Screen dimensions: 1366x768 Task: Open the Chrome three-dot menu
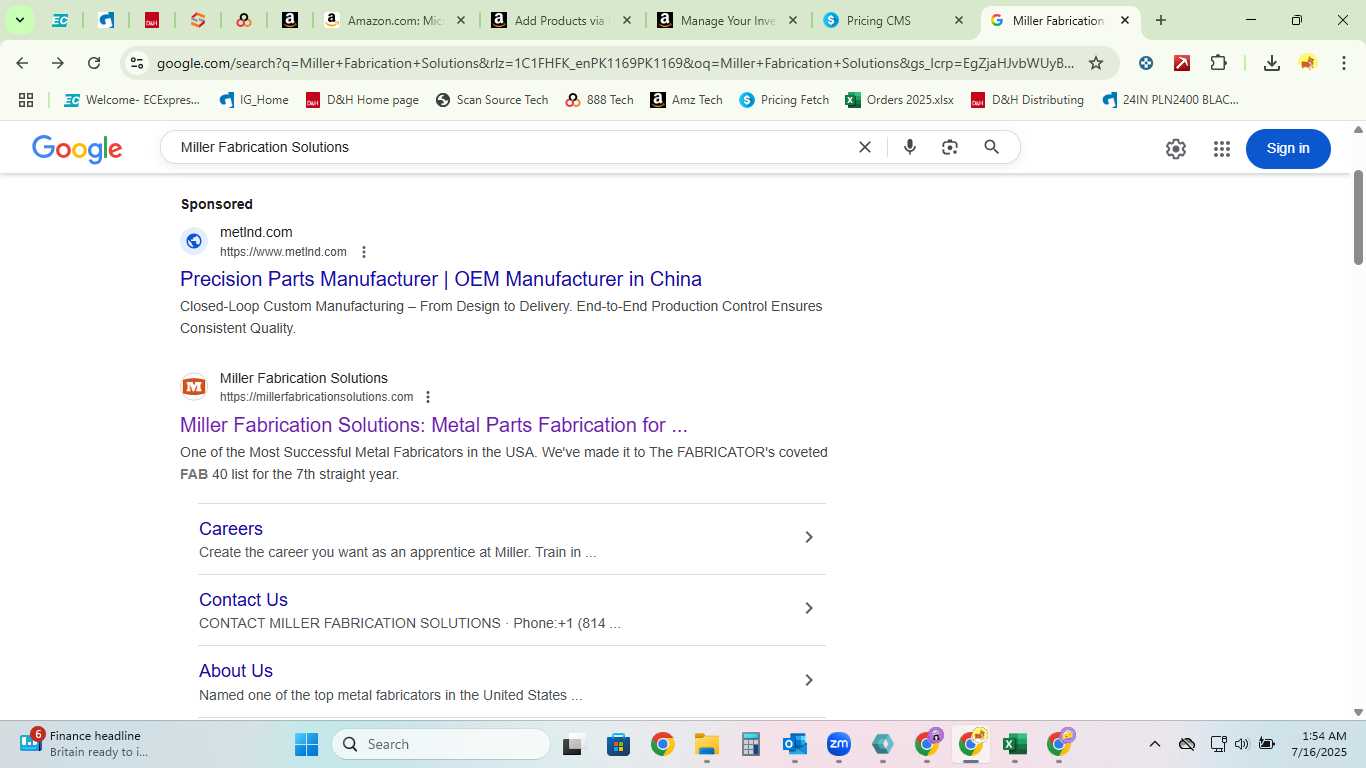1344,63
